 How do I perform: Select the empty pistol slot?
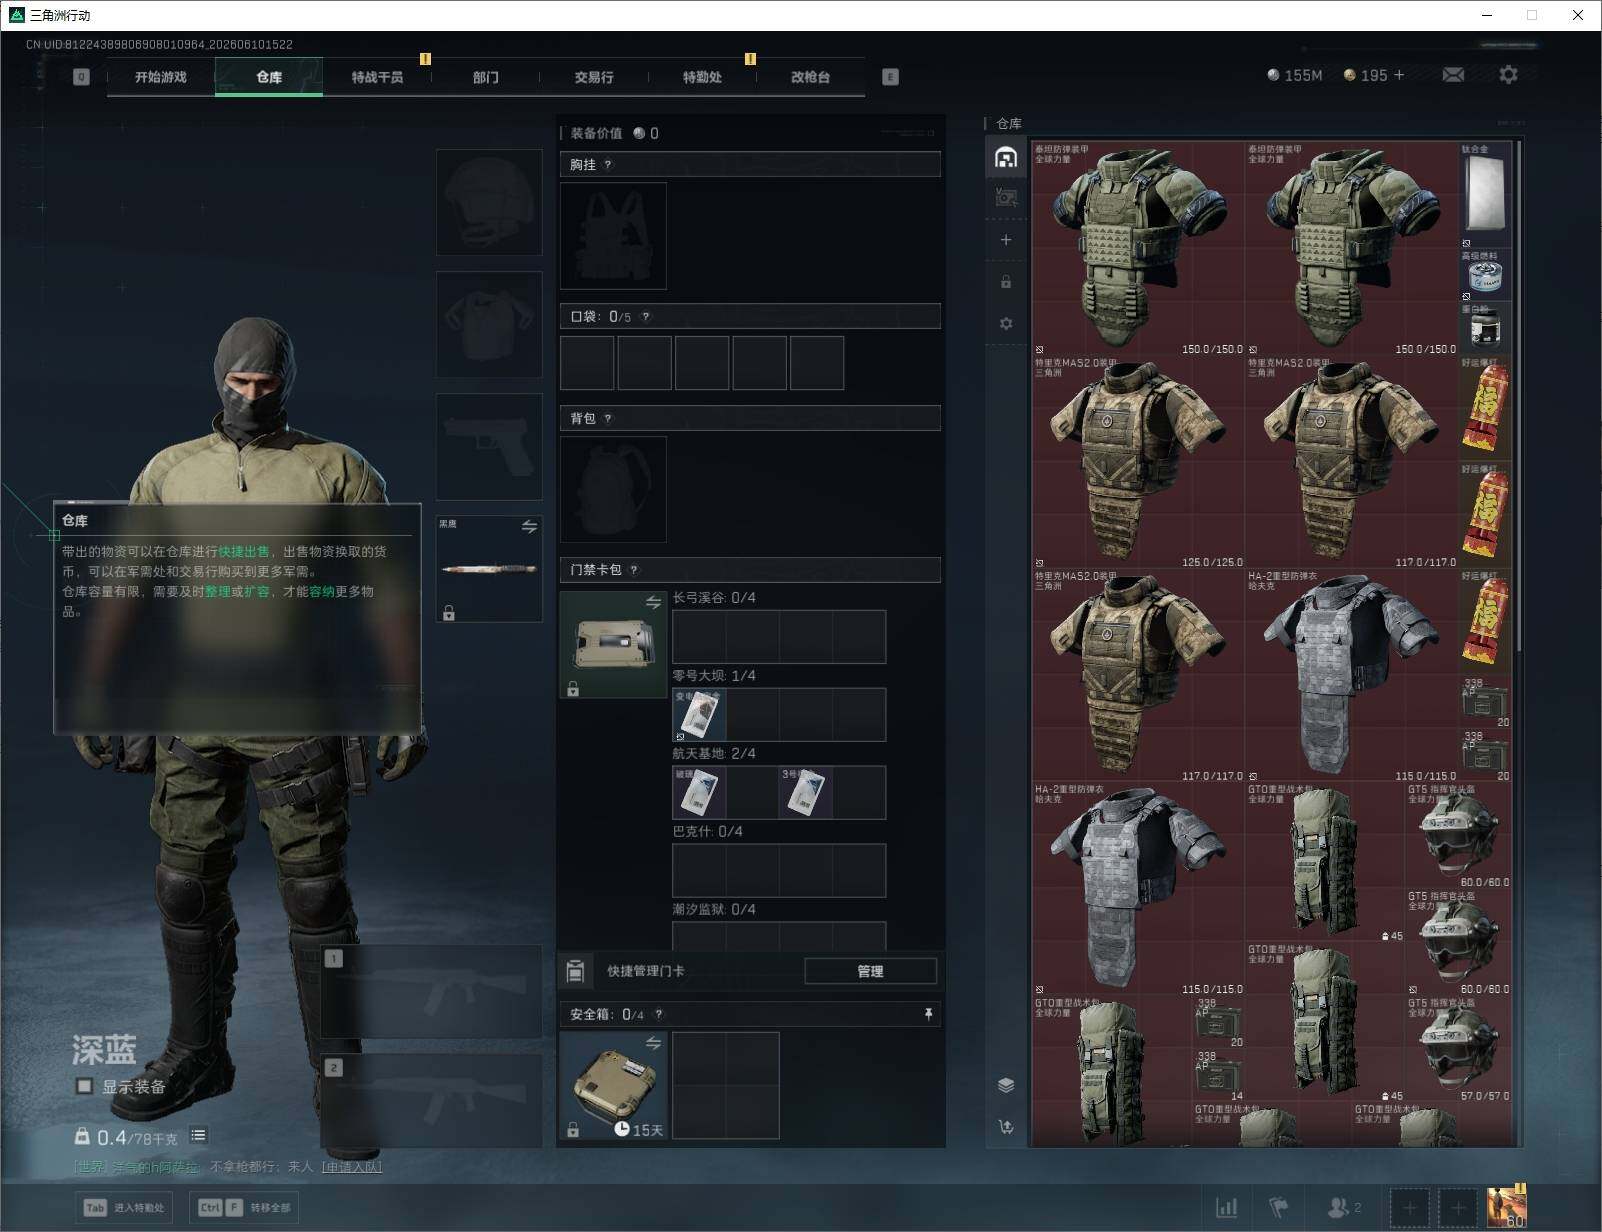click(489, 446)
